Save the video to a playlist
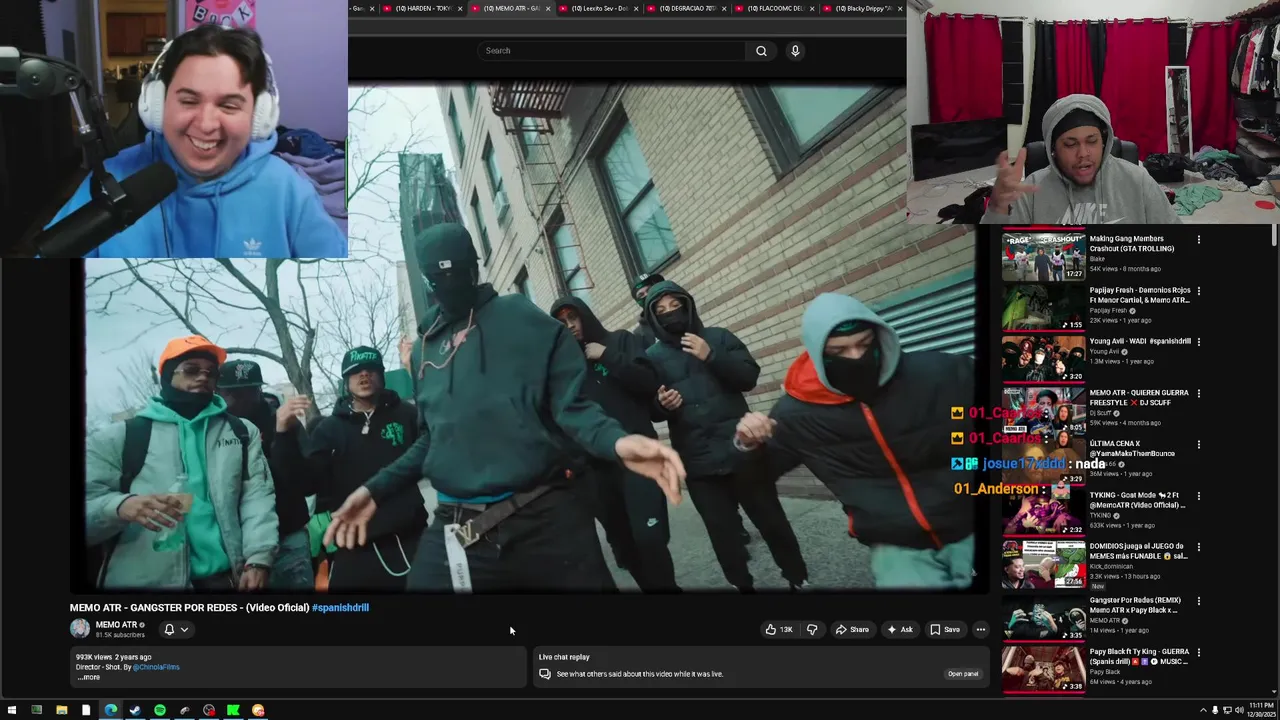Viewport: 1280px width, 720px height. tap(945, 630)
